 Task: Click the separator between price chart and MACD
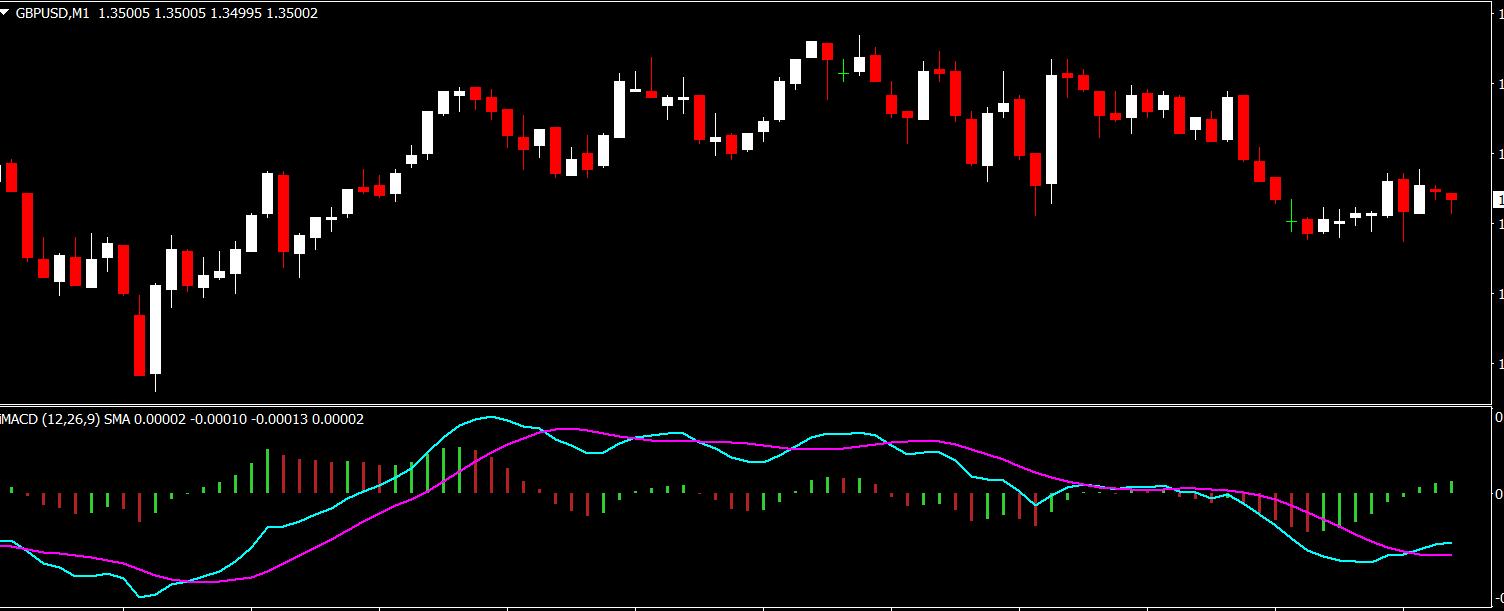pyautogui.click(x=750, y=405)
